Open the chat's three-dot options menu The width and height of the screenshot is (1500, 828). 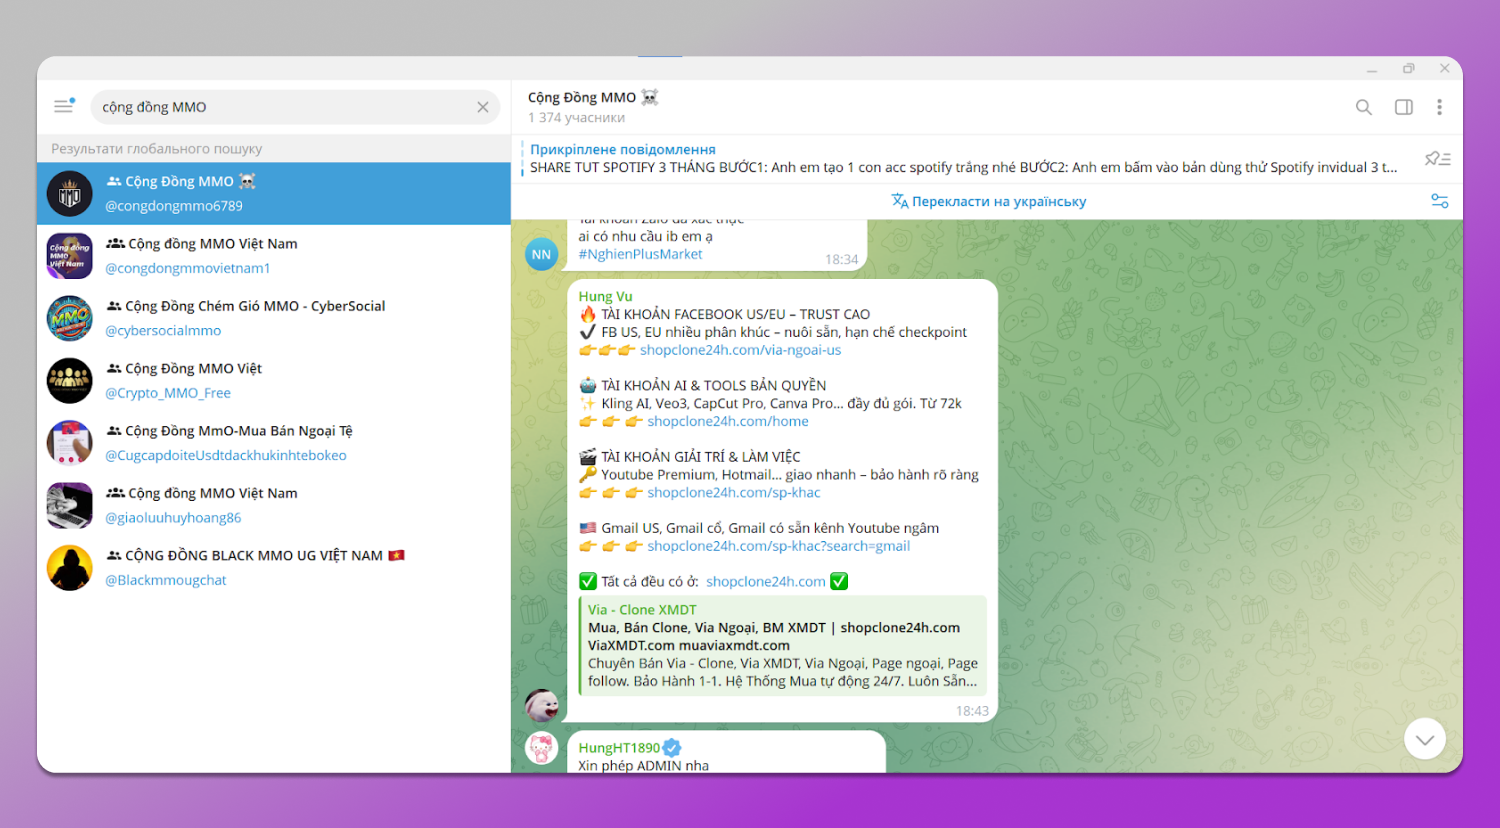(1441, 107)
